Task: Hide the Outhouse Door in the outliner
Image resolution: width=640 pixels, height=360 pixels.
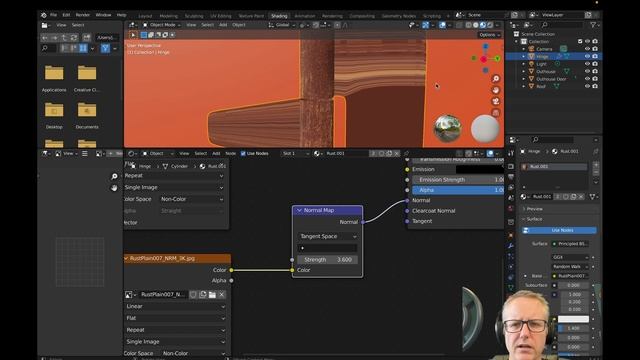Action: click(587, 79)
